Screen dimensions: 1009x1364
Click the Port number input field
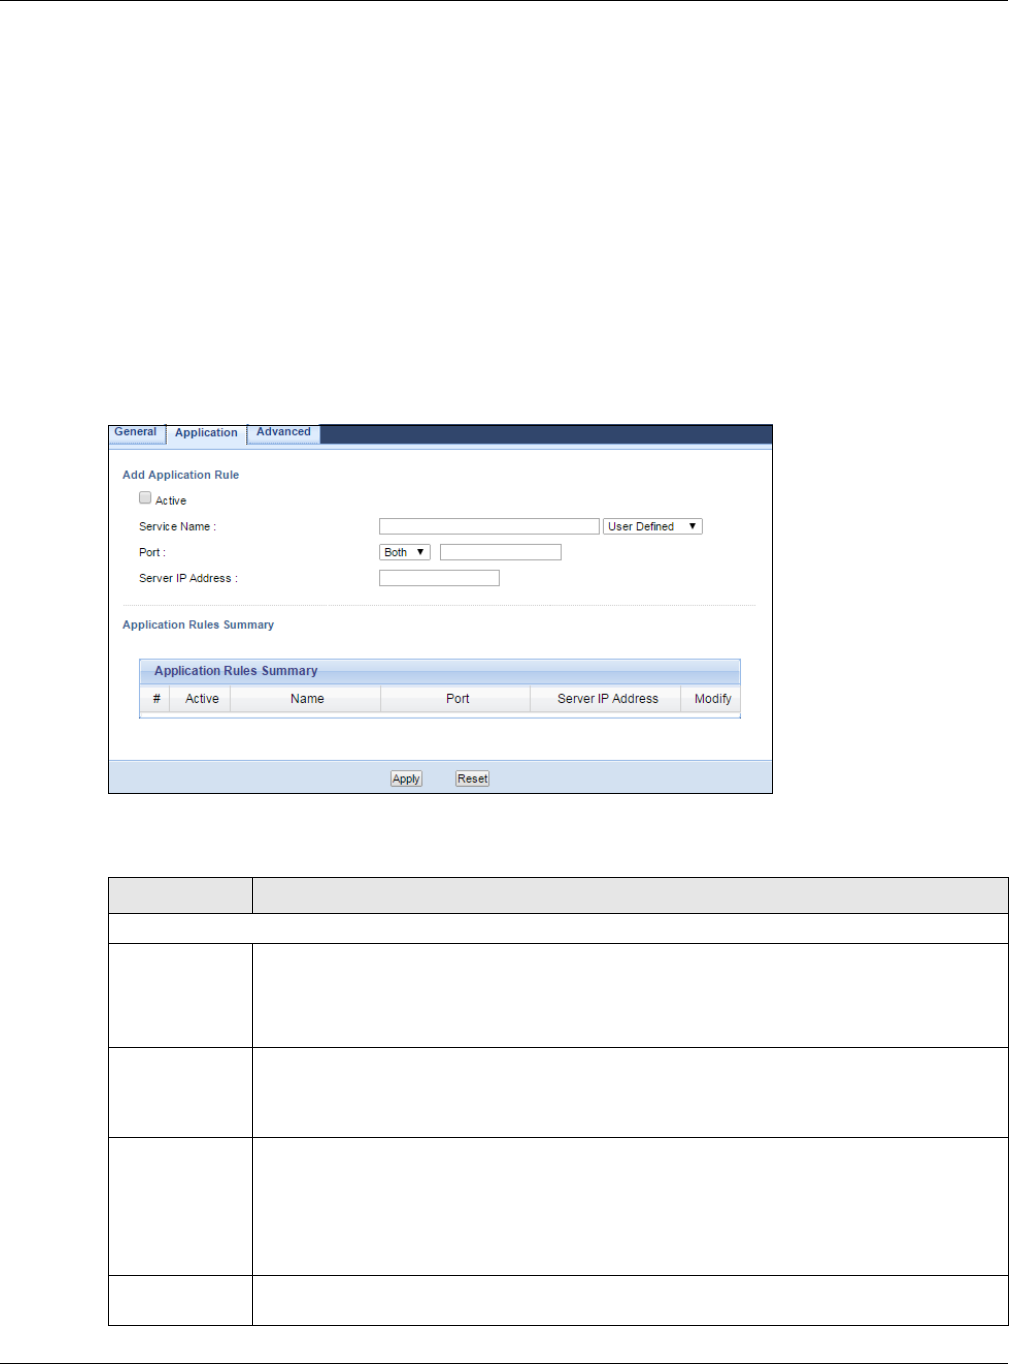click(x=500, y=552)
